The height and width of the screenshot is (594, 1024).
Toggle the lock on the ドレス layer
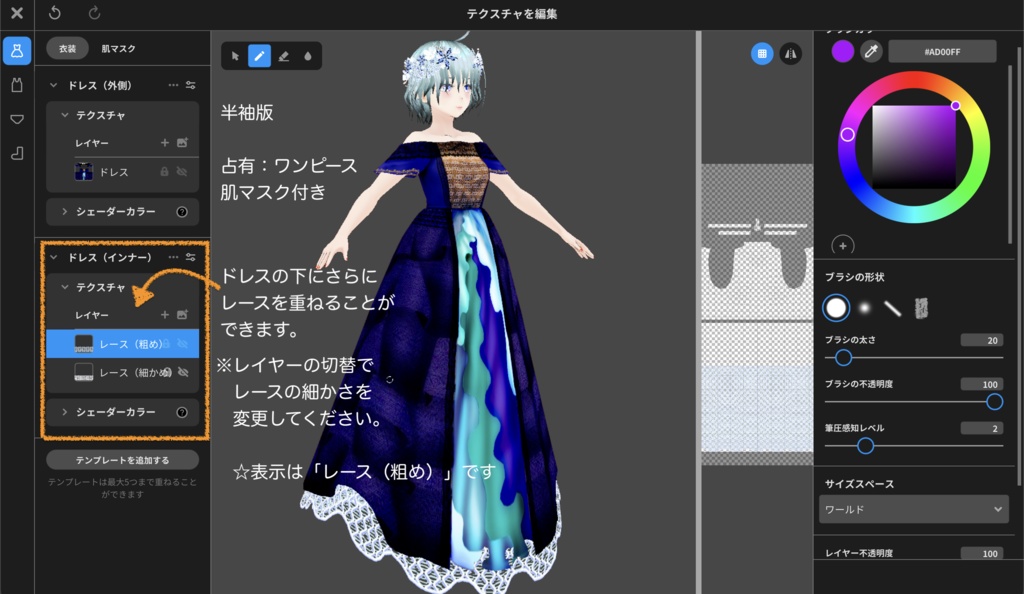click(165, 171)
